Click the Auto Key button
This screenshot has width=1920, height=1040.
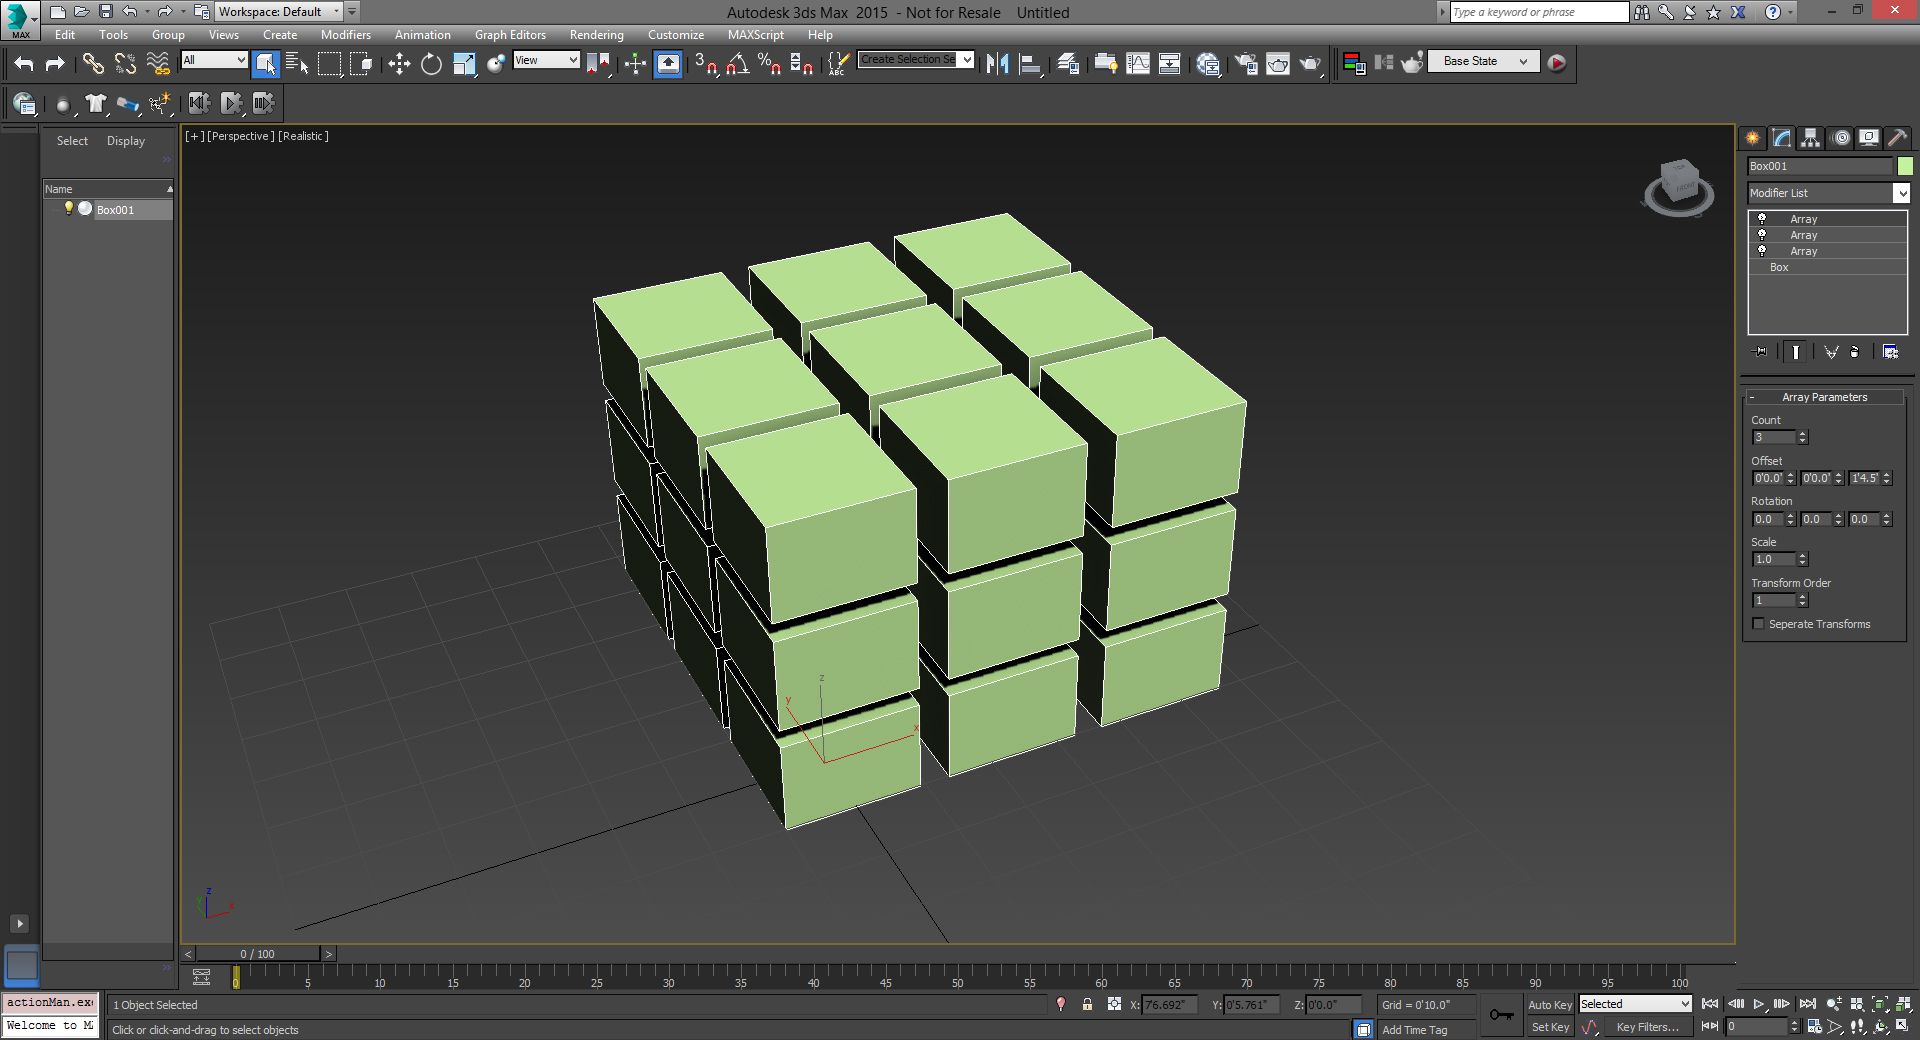coord(1549,1005)
